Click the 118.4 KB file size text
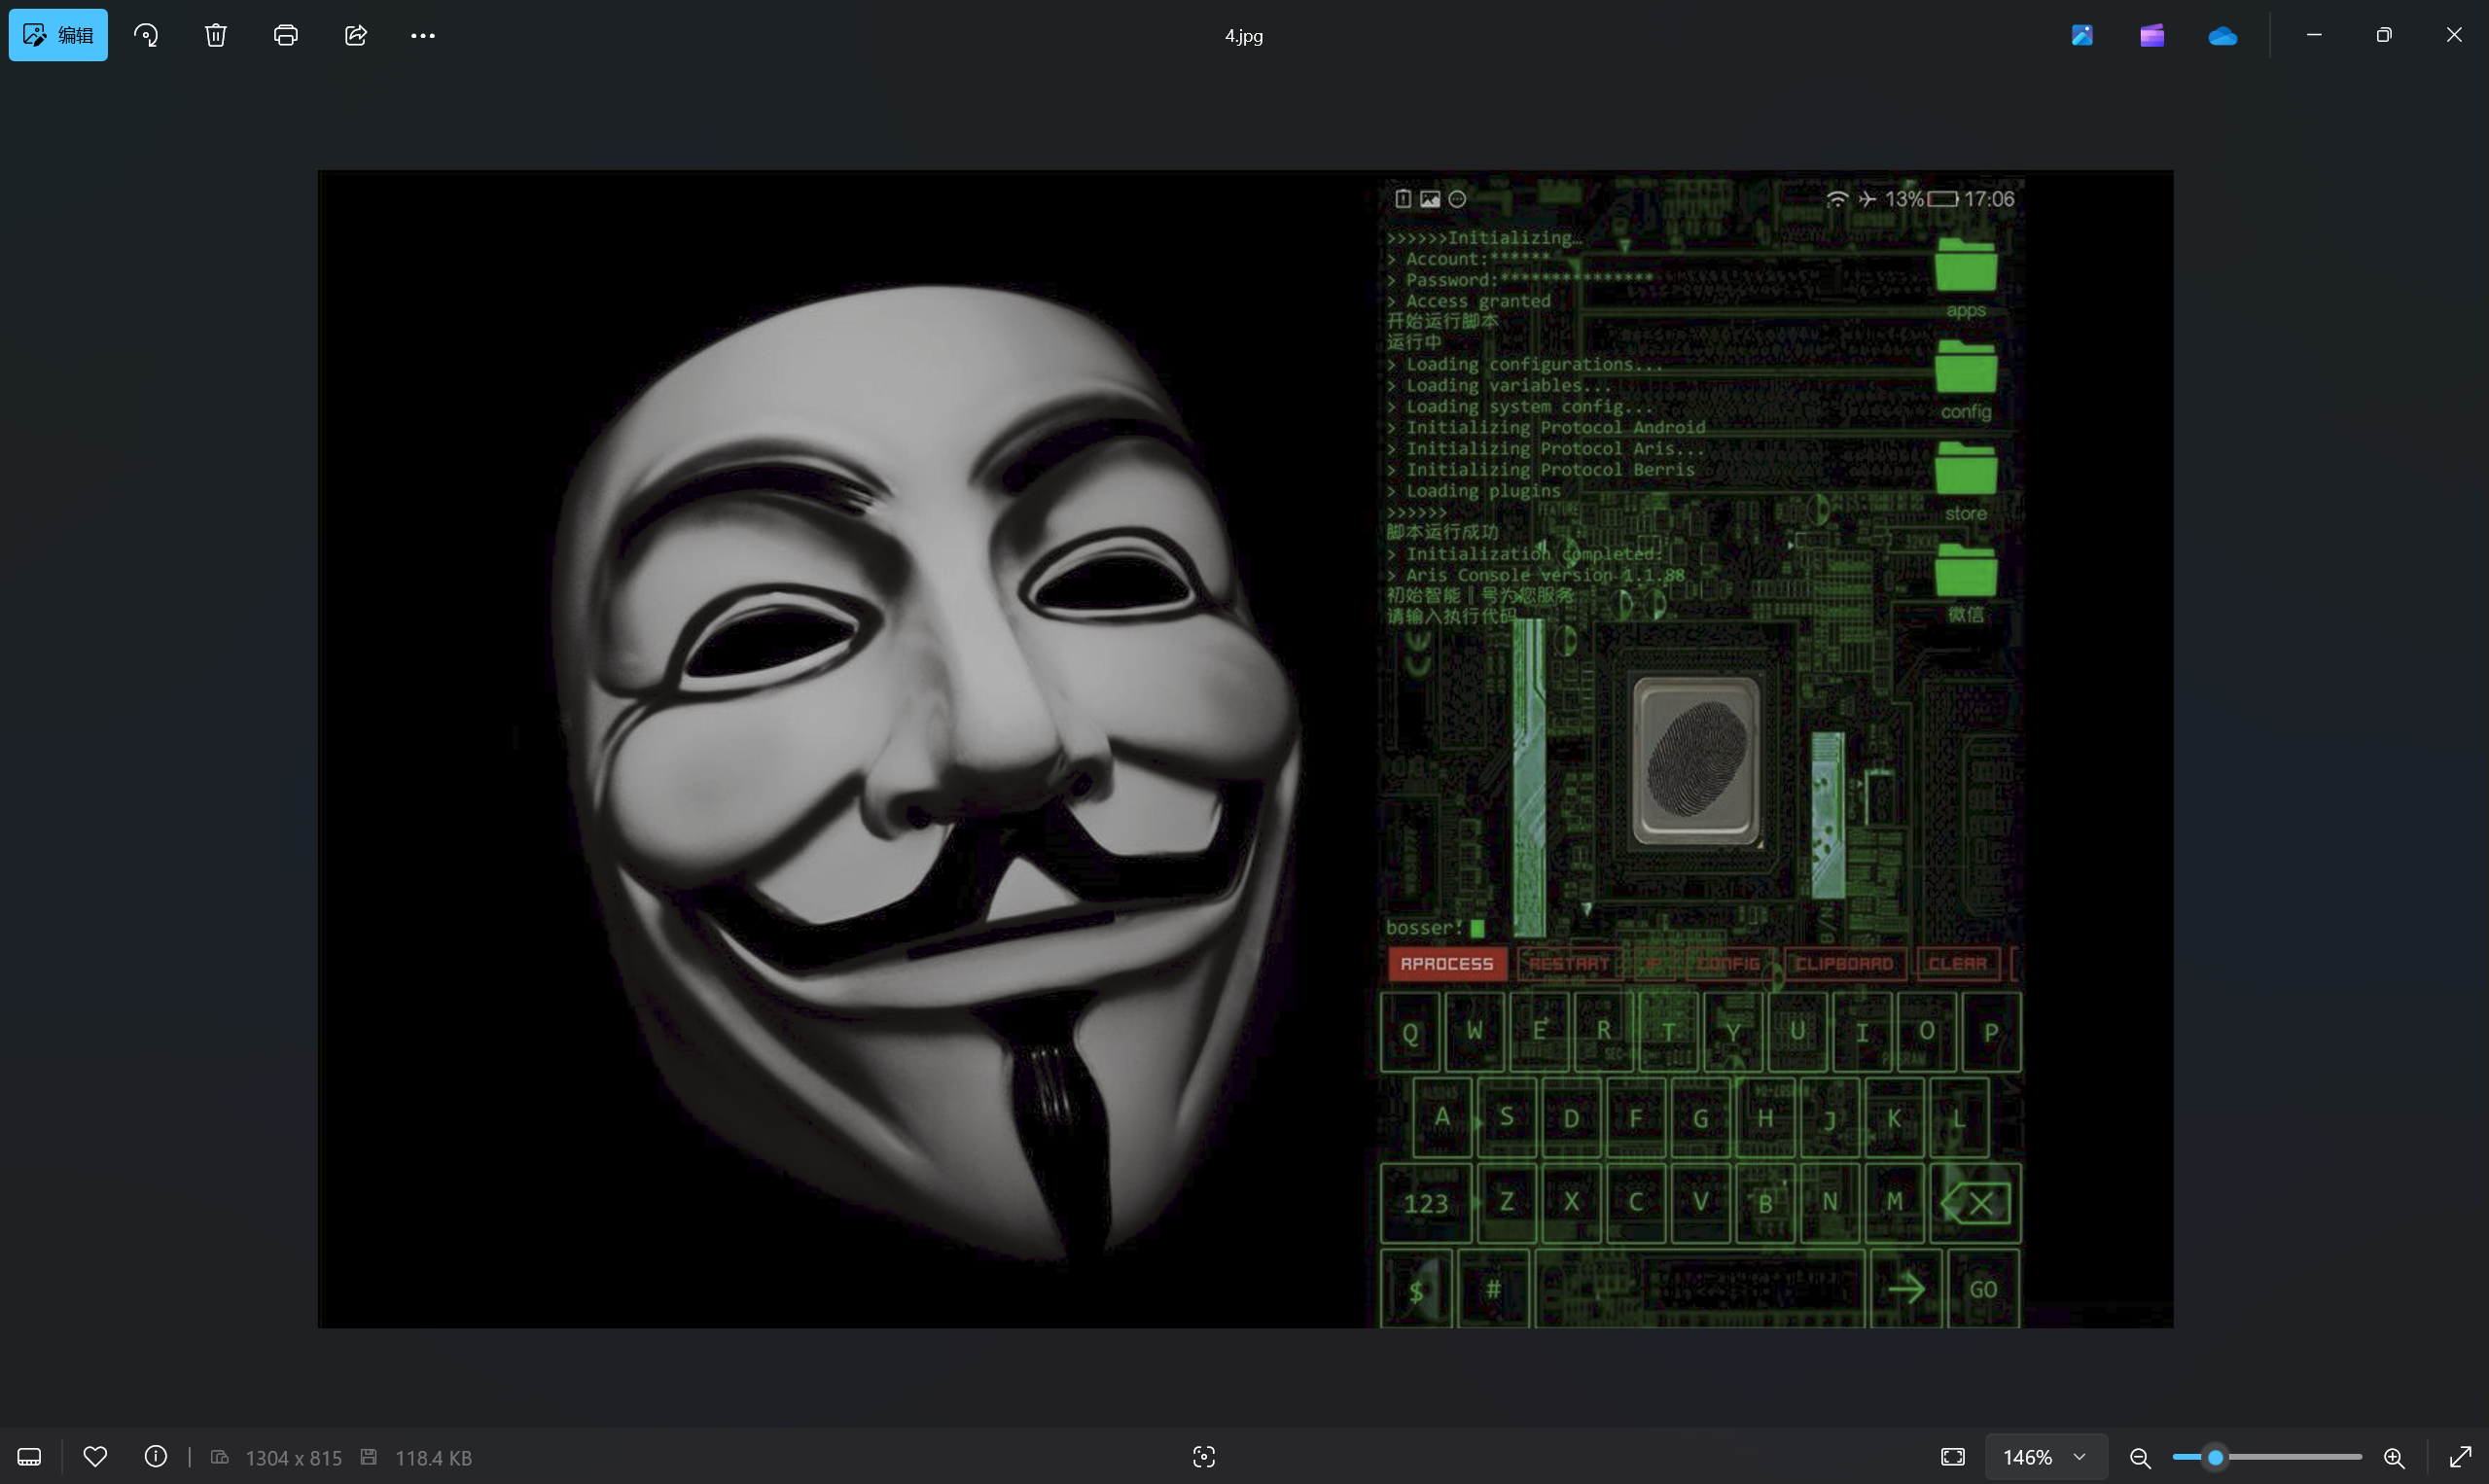The width and height of the screenshot is (2489, 1484). pyautogui.click(x=433, y=1458)
